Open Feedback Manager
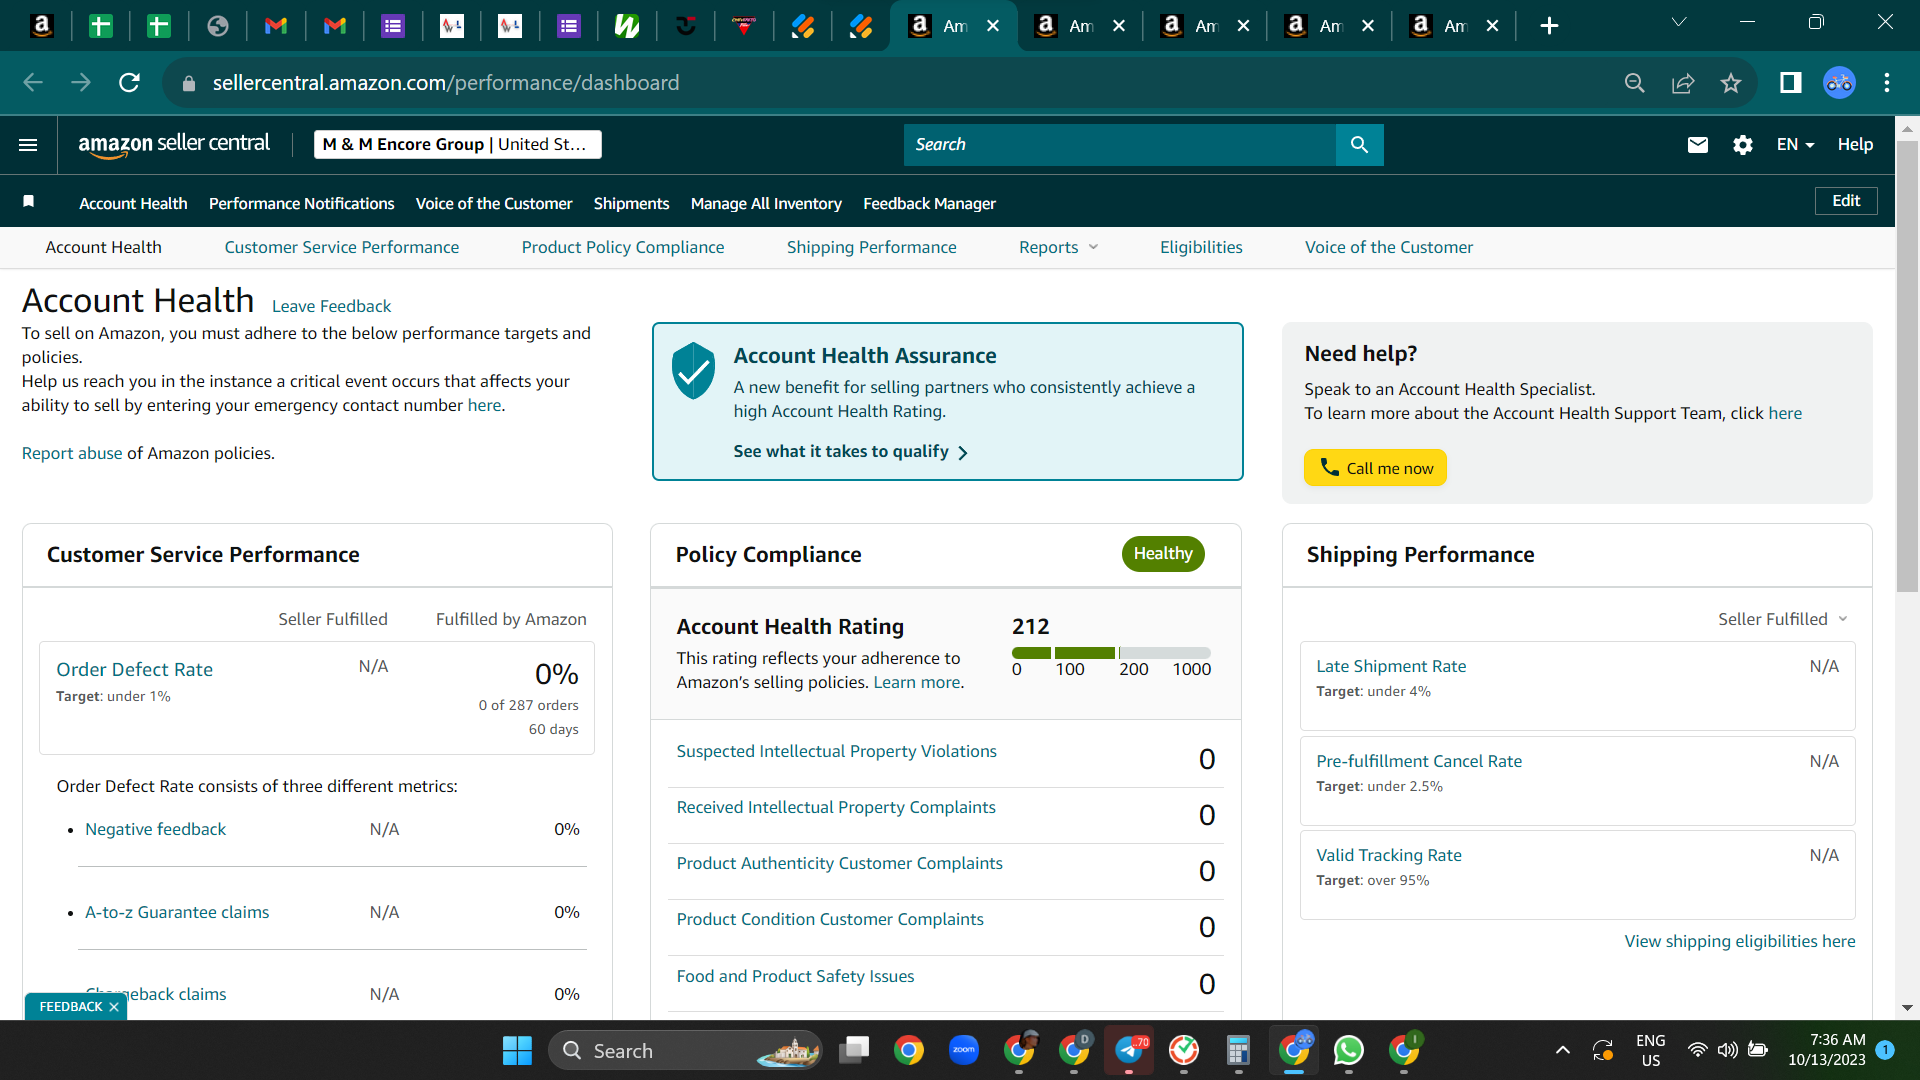The height and width of the screenshot is (1080, 1920). (930, 203)
